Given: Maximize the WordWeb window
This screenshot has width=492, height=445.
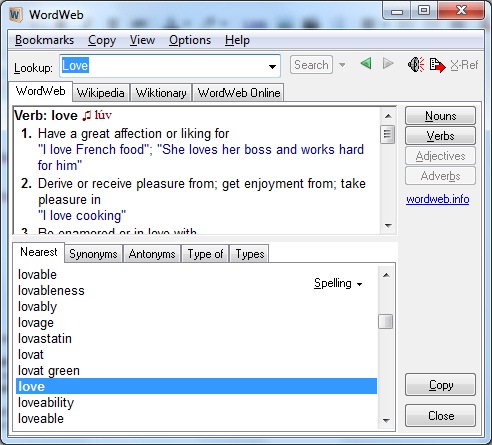Looking at the screenshot, I should pos(424,11).
